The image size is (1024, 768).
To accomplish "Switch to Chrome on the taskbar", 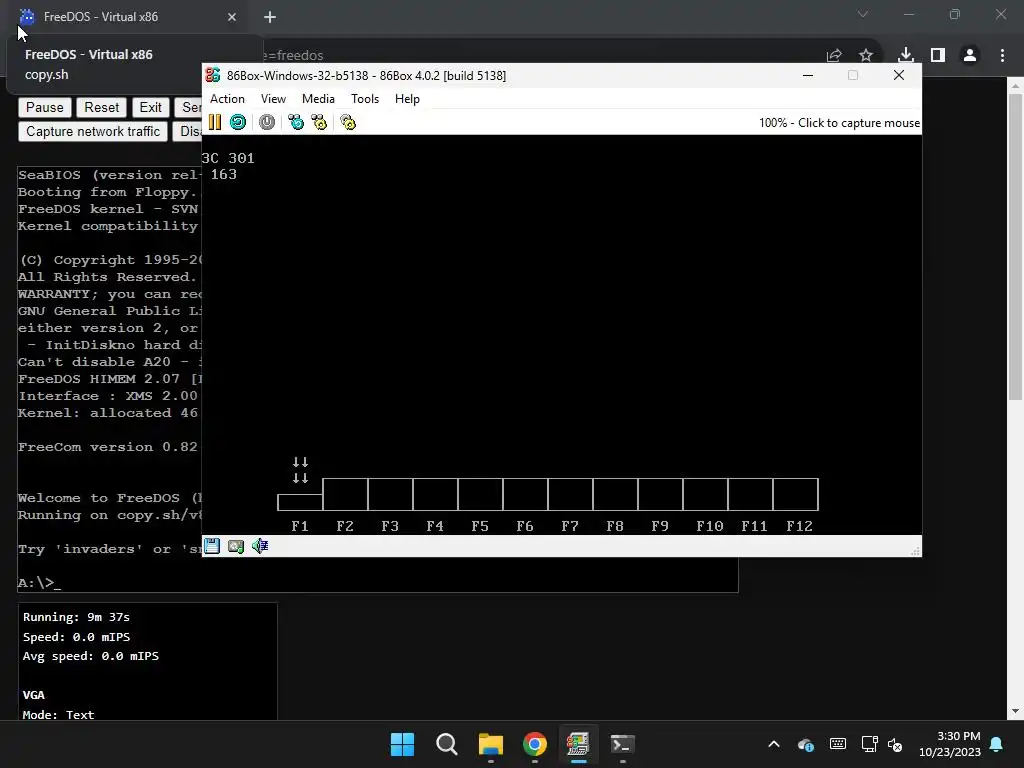I will [x=534, y=744].
